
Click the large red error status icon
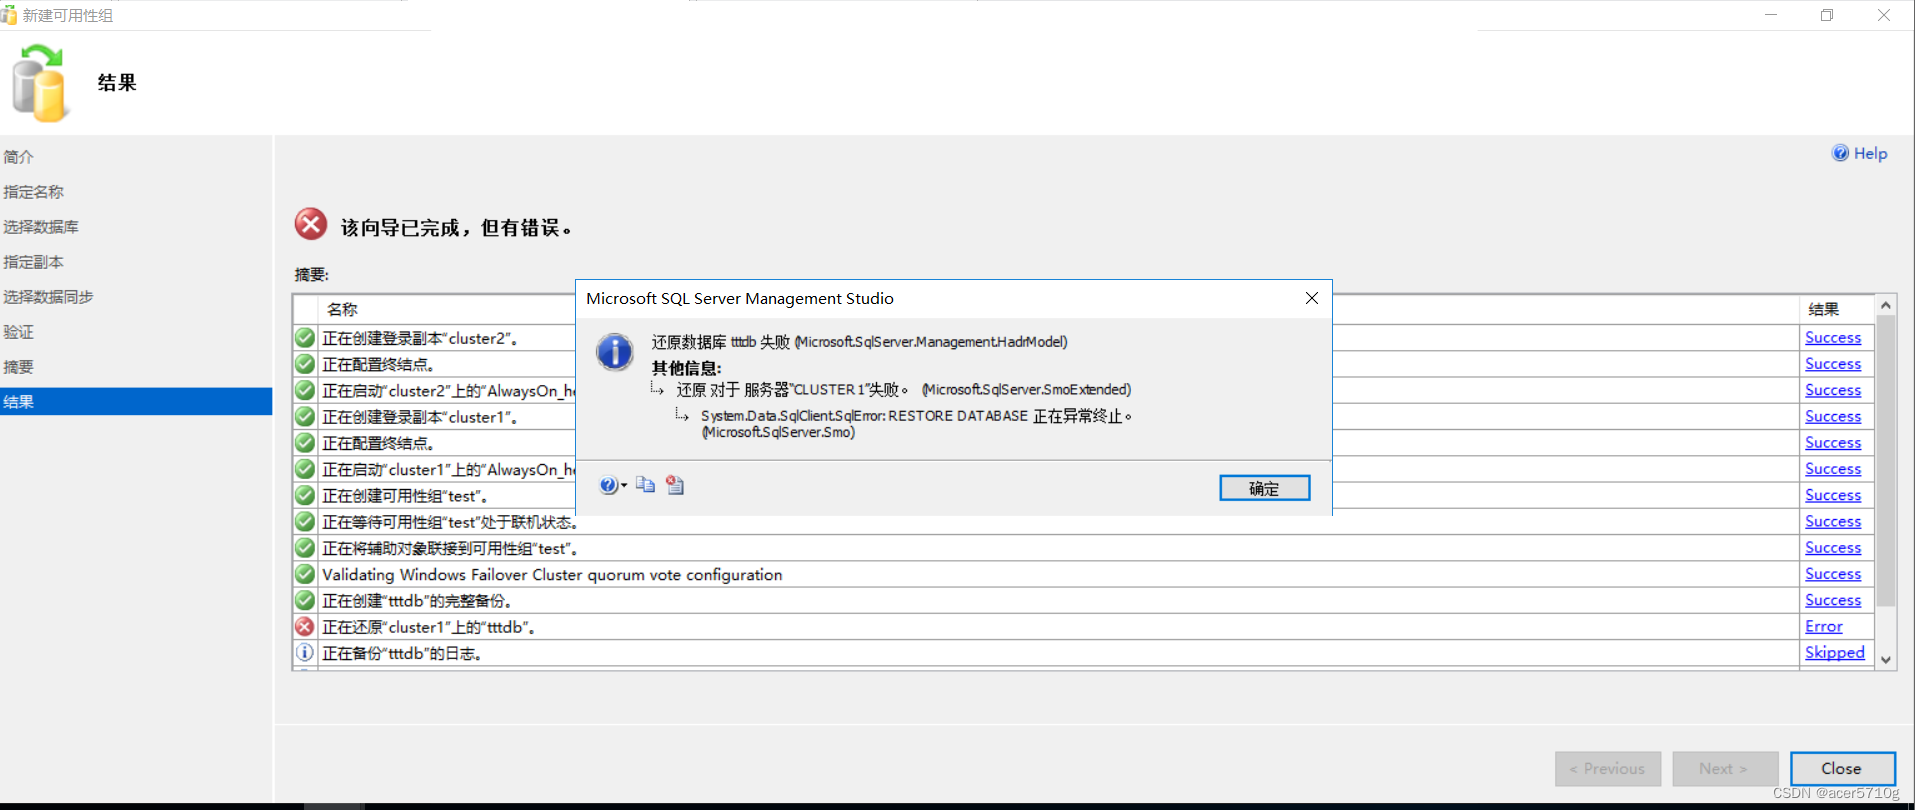(x=311, y=224)
